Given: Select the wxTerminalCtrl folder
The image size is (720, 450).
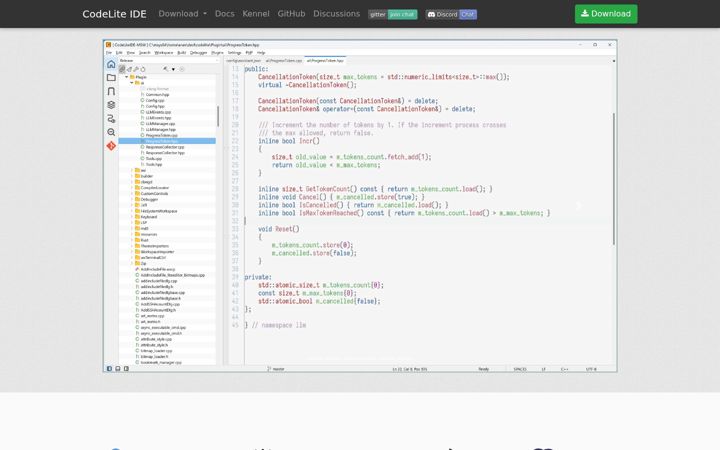Looking at the screenshot, I should point(151,258).
